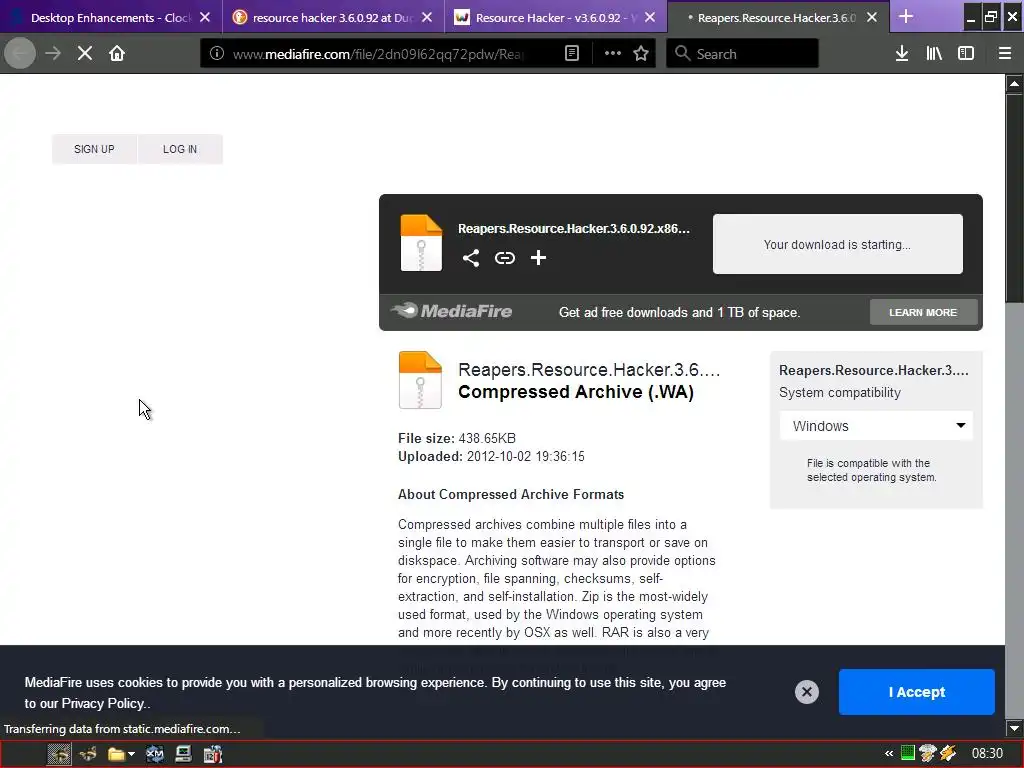Close the Desktop Enhancements tab
1024x768 pixels.
pos(205,18)
